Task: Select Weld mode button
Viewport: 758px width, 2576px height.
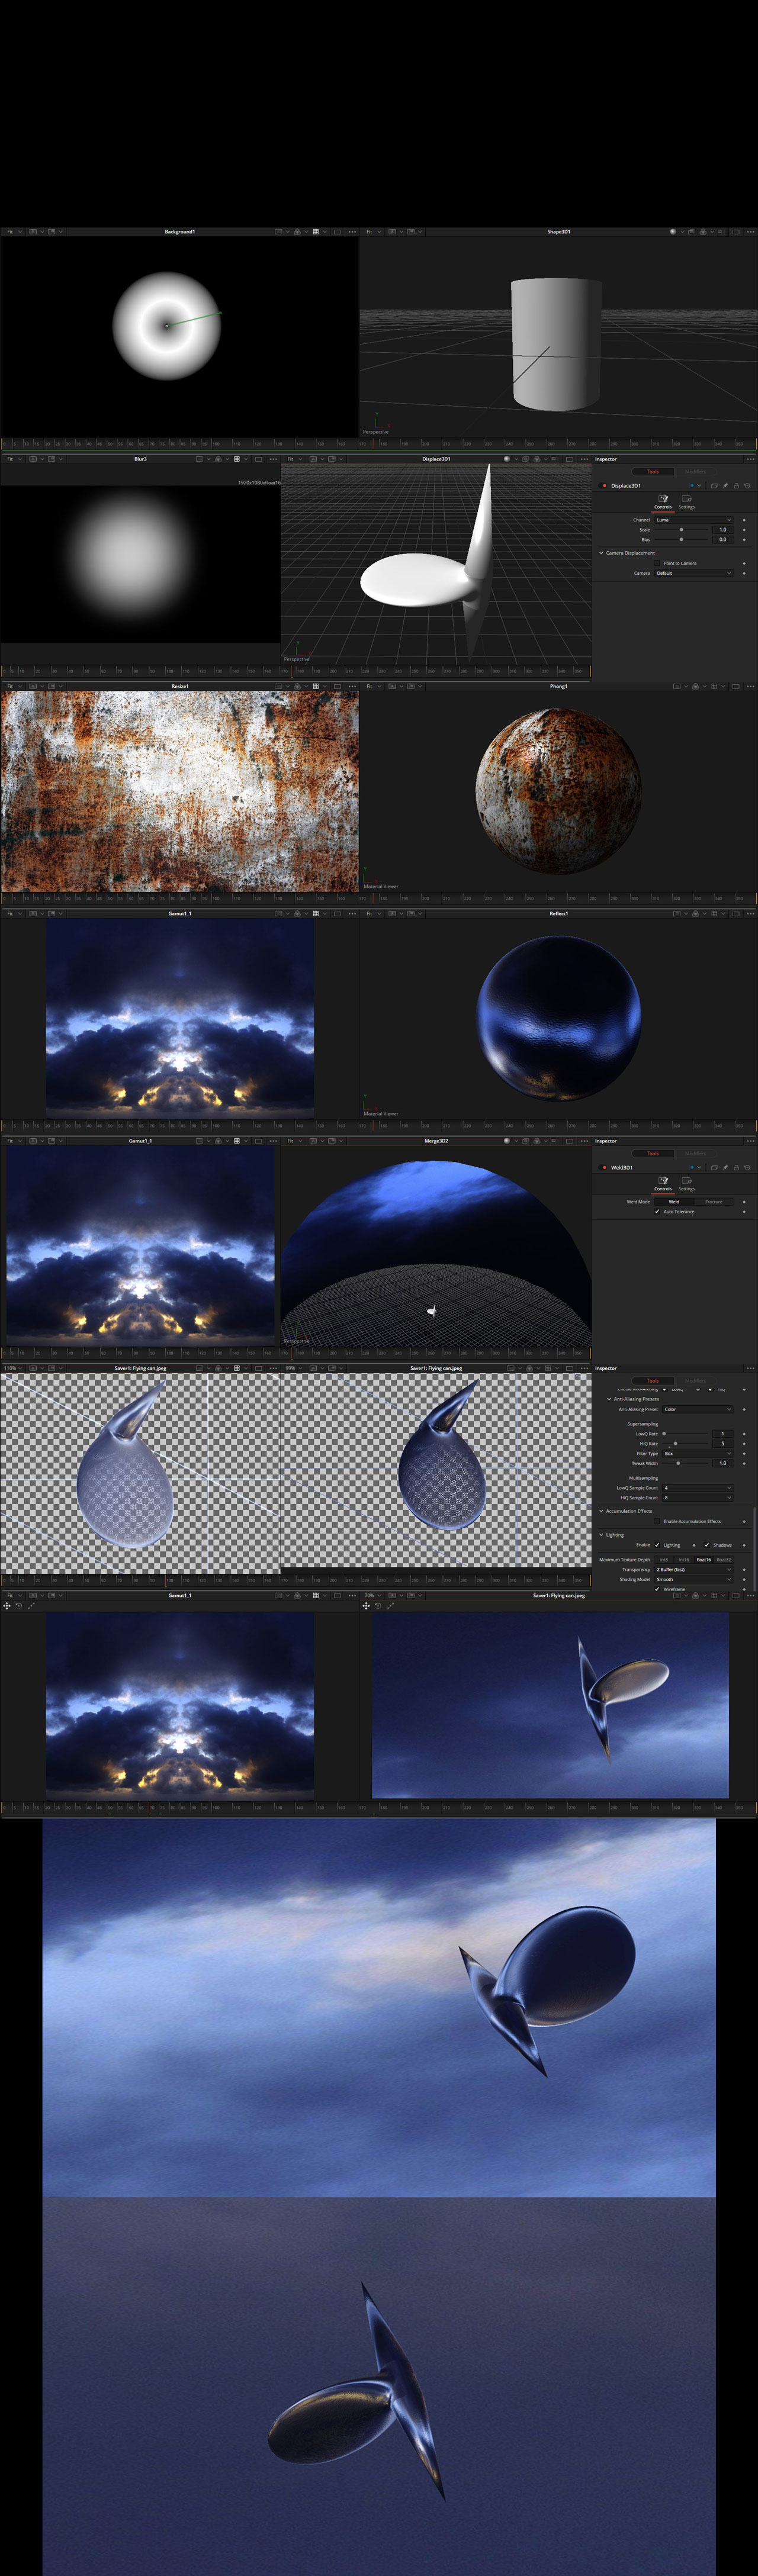Action: (x=674, y=1202)
